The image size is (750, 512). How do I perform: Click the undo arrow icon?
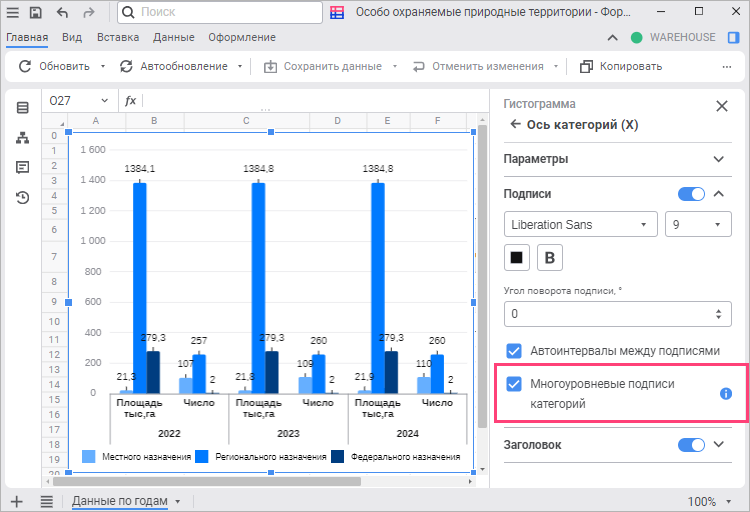point(63,12)
